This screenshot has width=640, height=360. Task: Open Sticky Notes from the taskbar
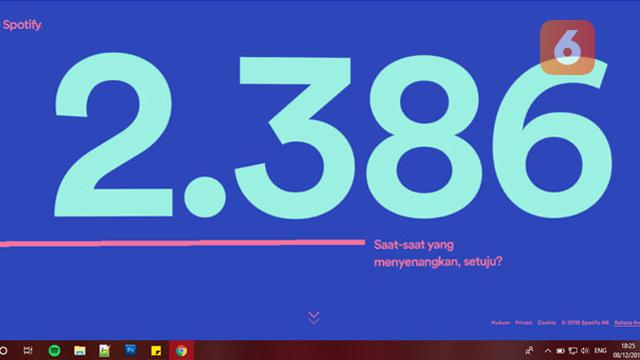pos(156,351)
